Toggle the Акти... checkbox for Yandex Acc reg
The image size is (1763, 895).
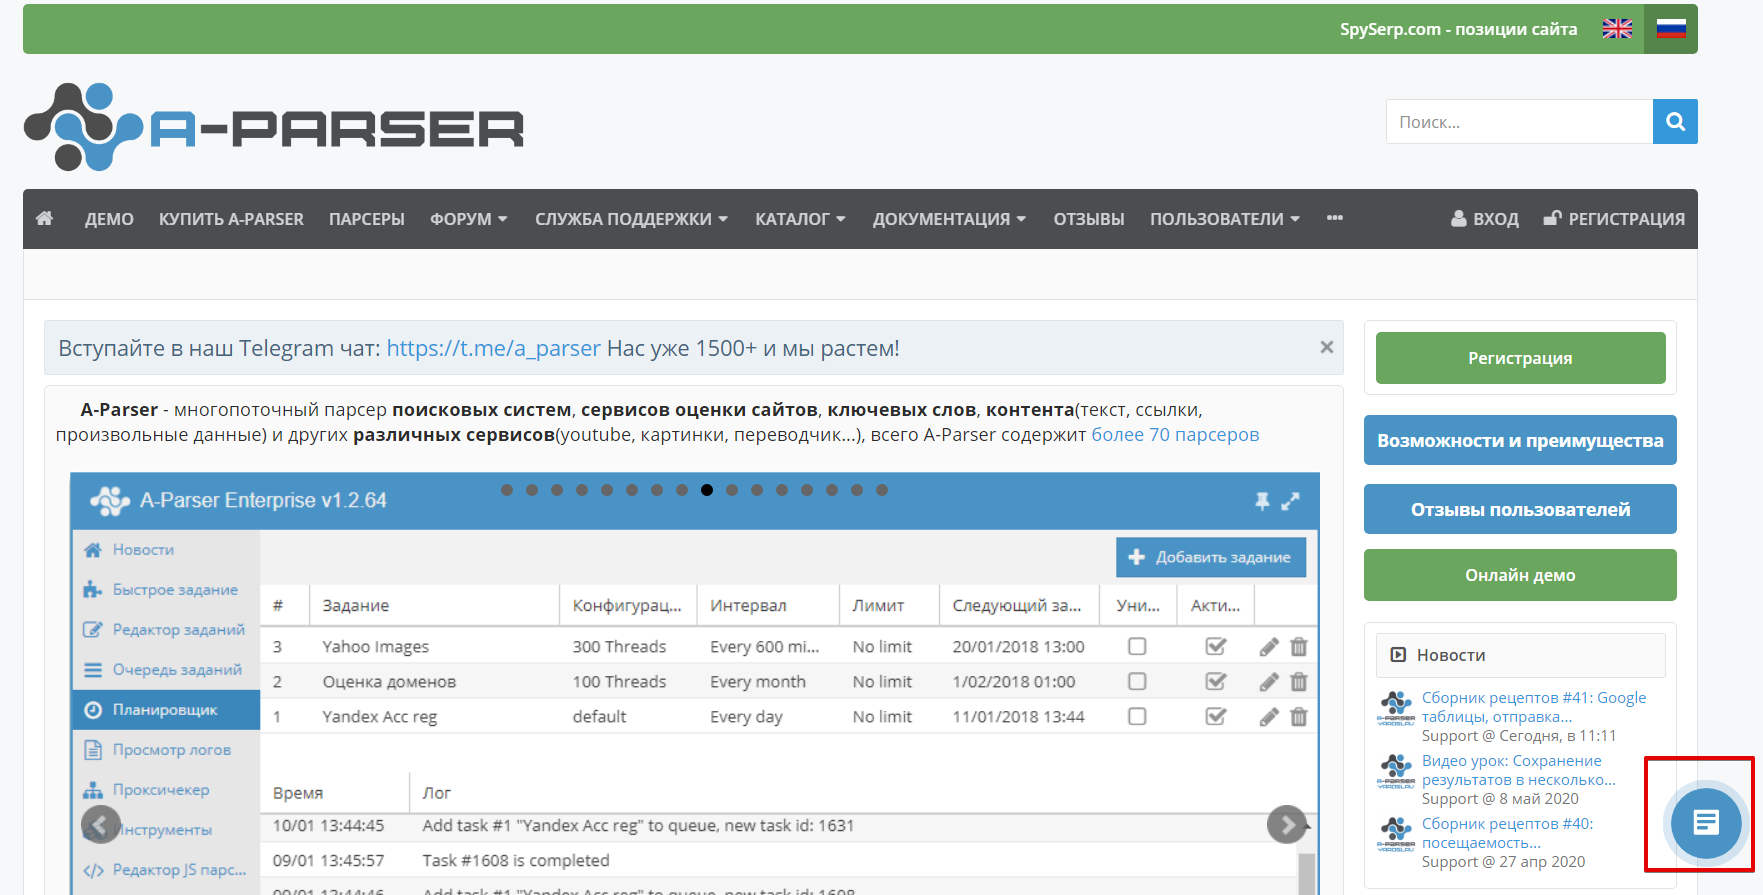1216,717
